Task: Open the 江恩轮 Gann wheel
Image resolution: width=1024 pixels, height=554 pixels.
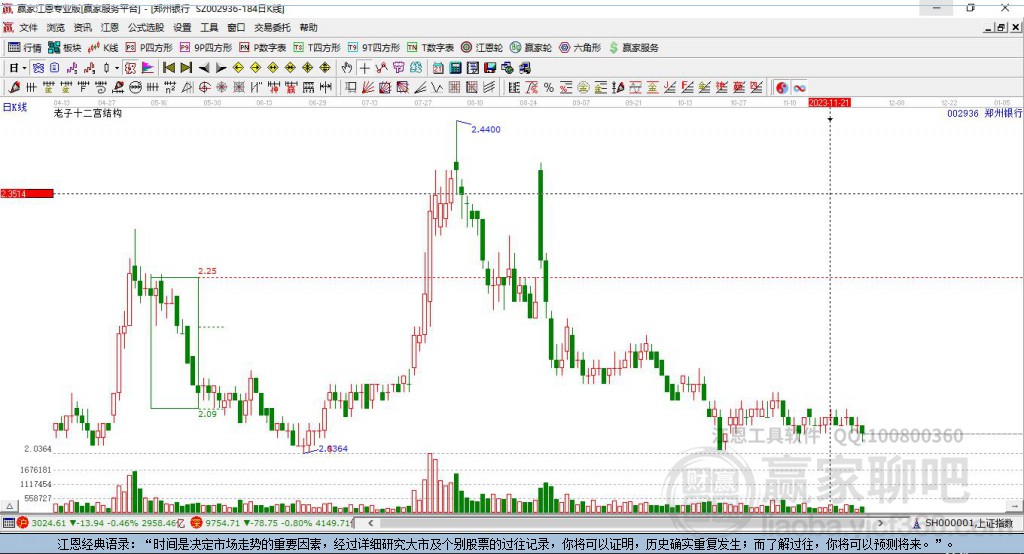Action: tap(482, 48)
